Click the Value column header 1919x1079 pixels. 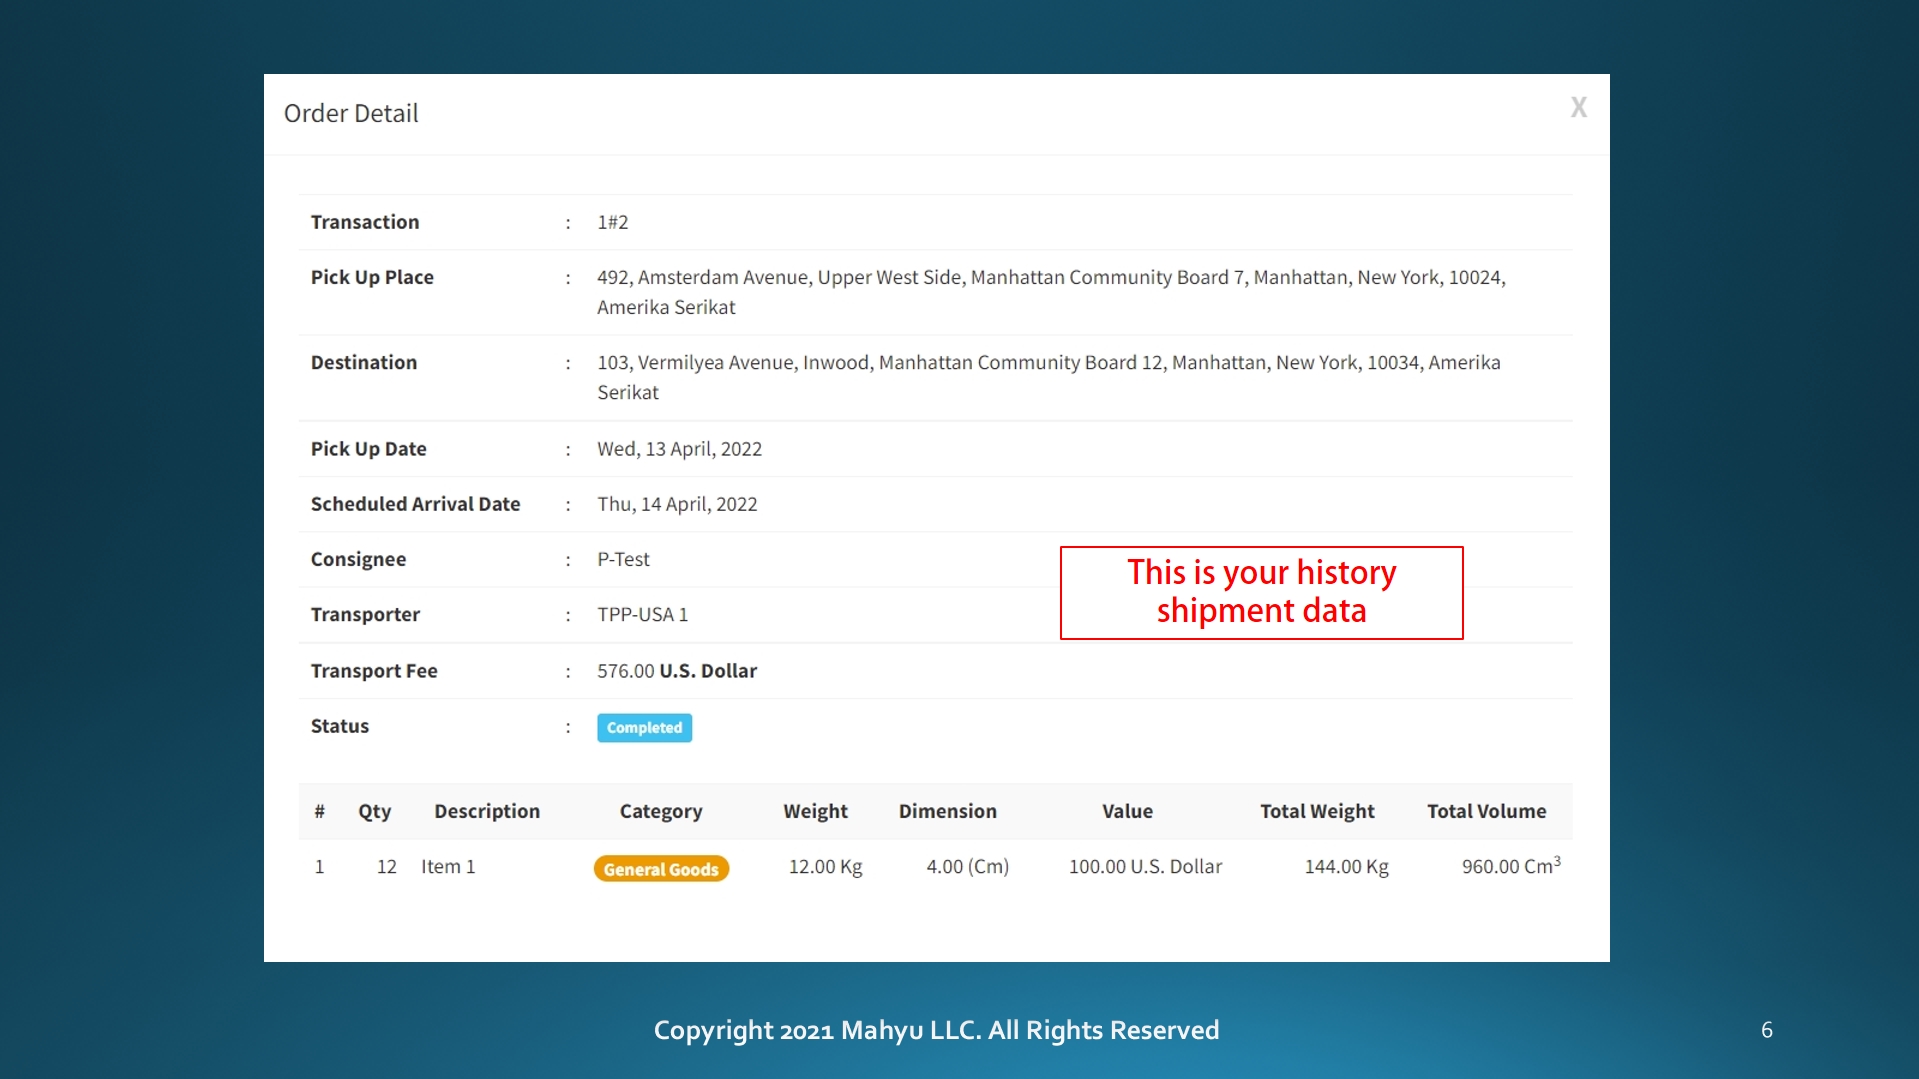click(x=1127, y=811)
